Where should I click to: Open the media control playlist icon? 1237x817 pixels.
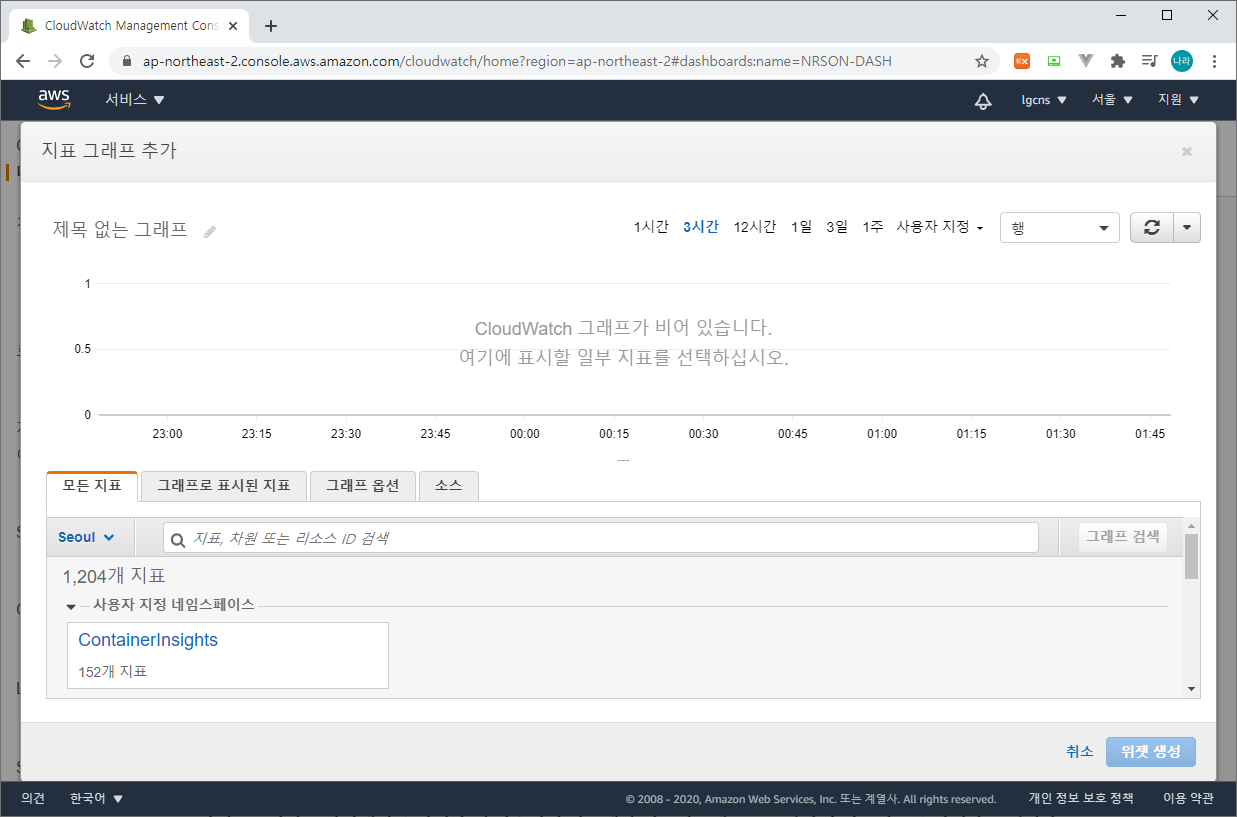point(1150,61)
